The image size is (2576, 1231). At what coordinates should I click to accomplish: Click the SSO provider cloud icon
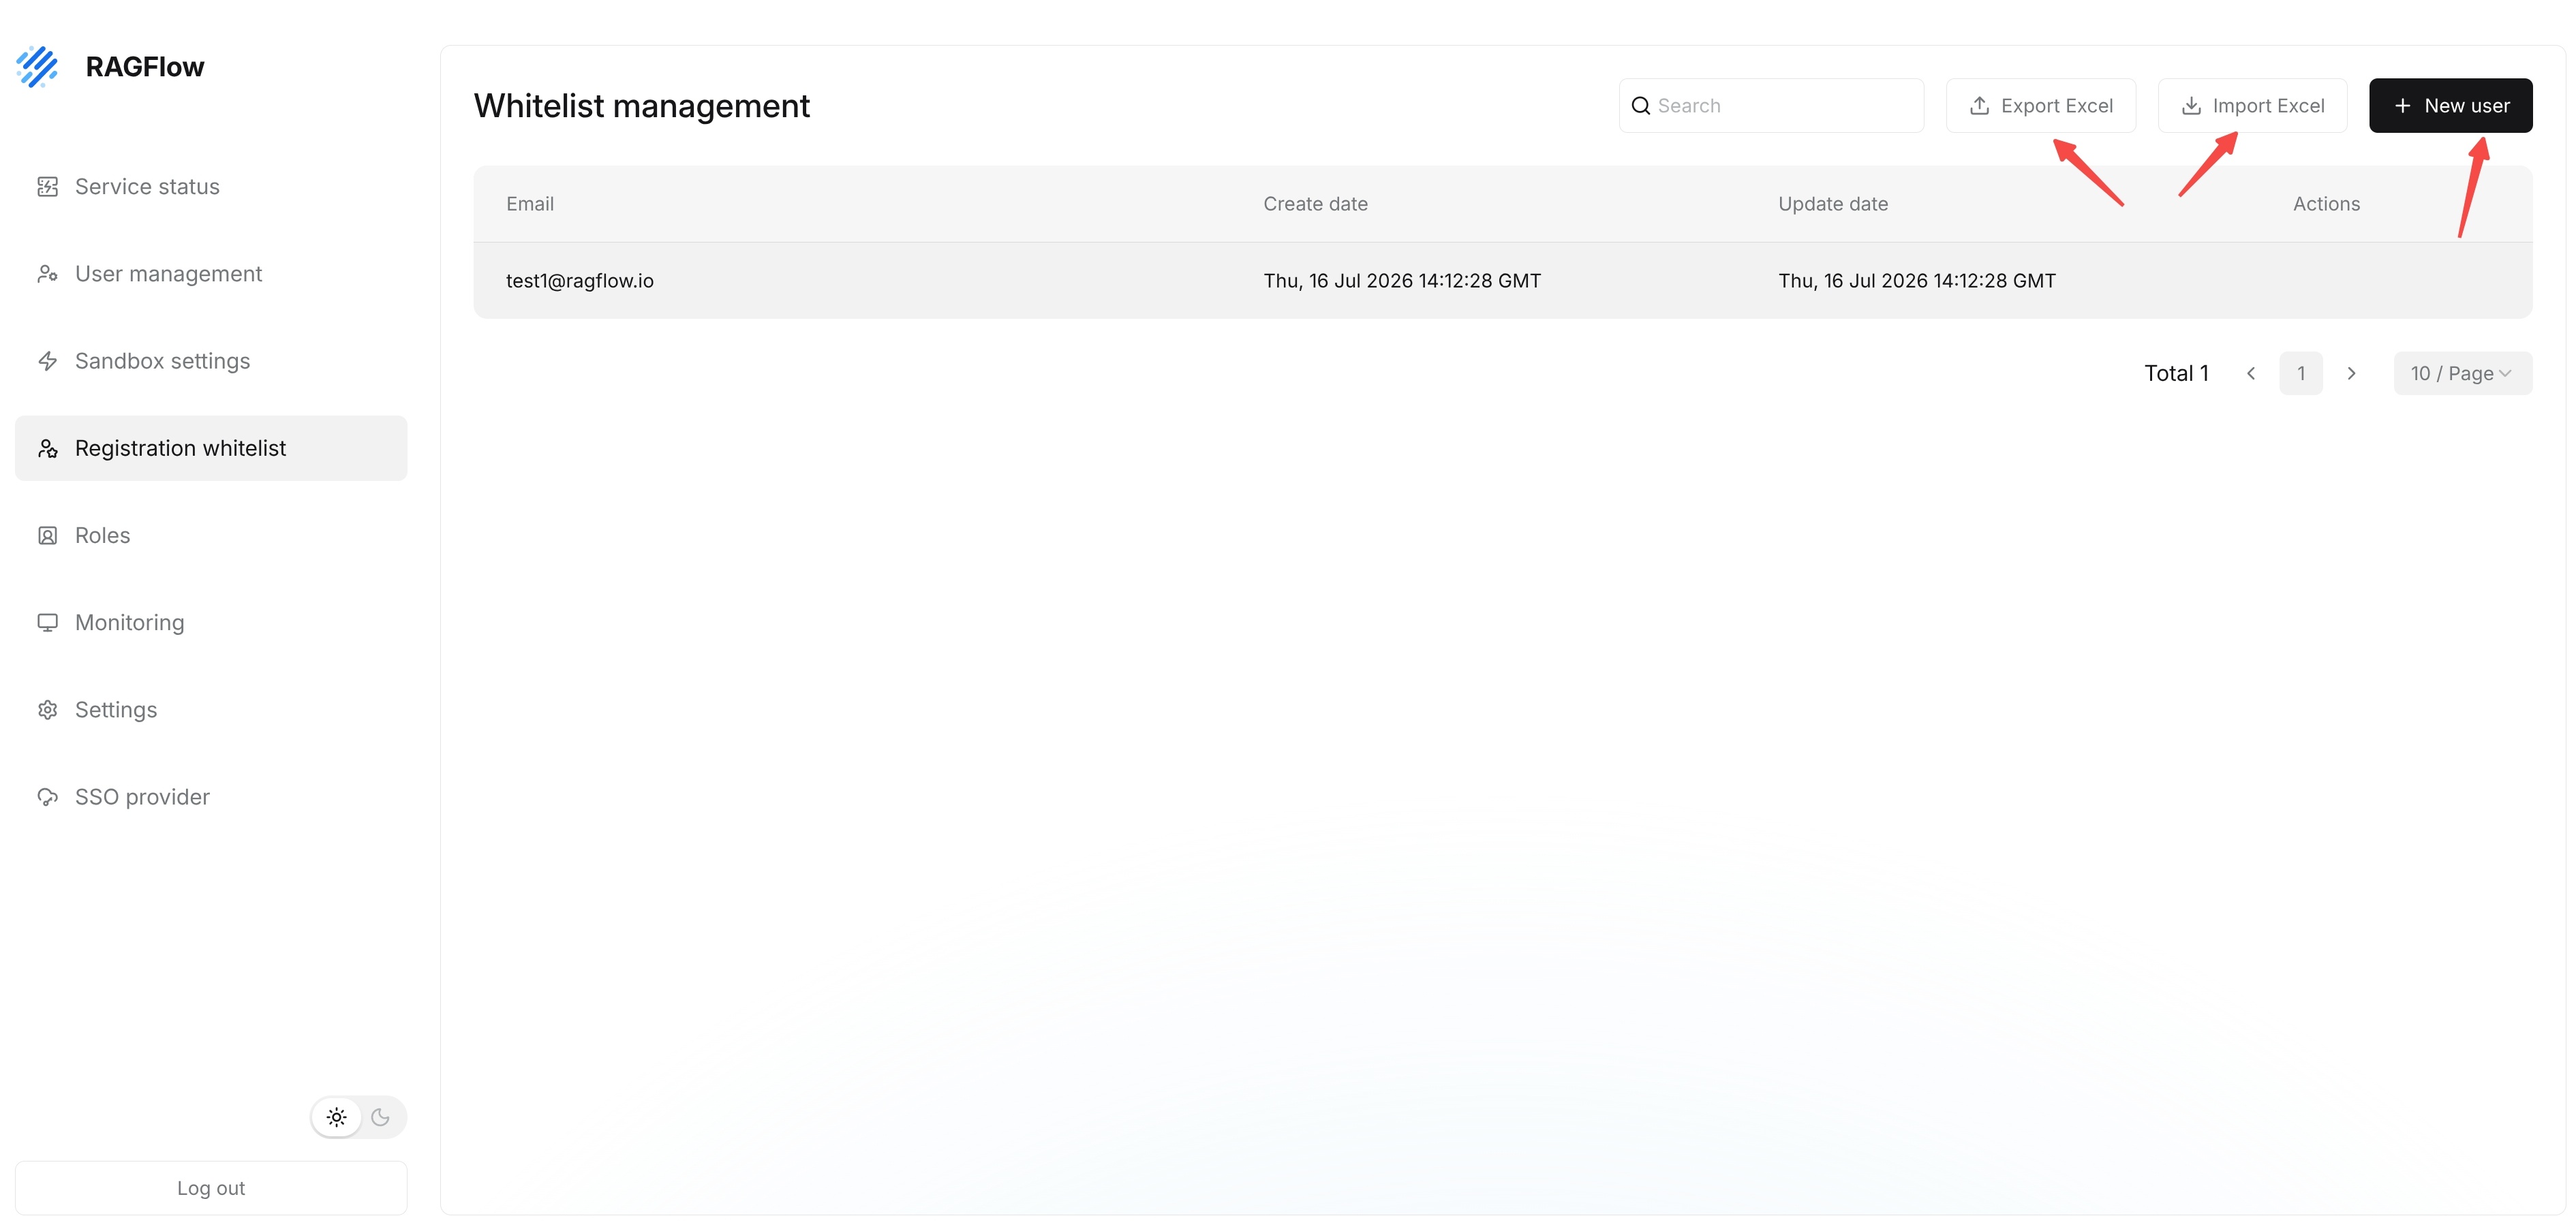pos(47,797)
